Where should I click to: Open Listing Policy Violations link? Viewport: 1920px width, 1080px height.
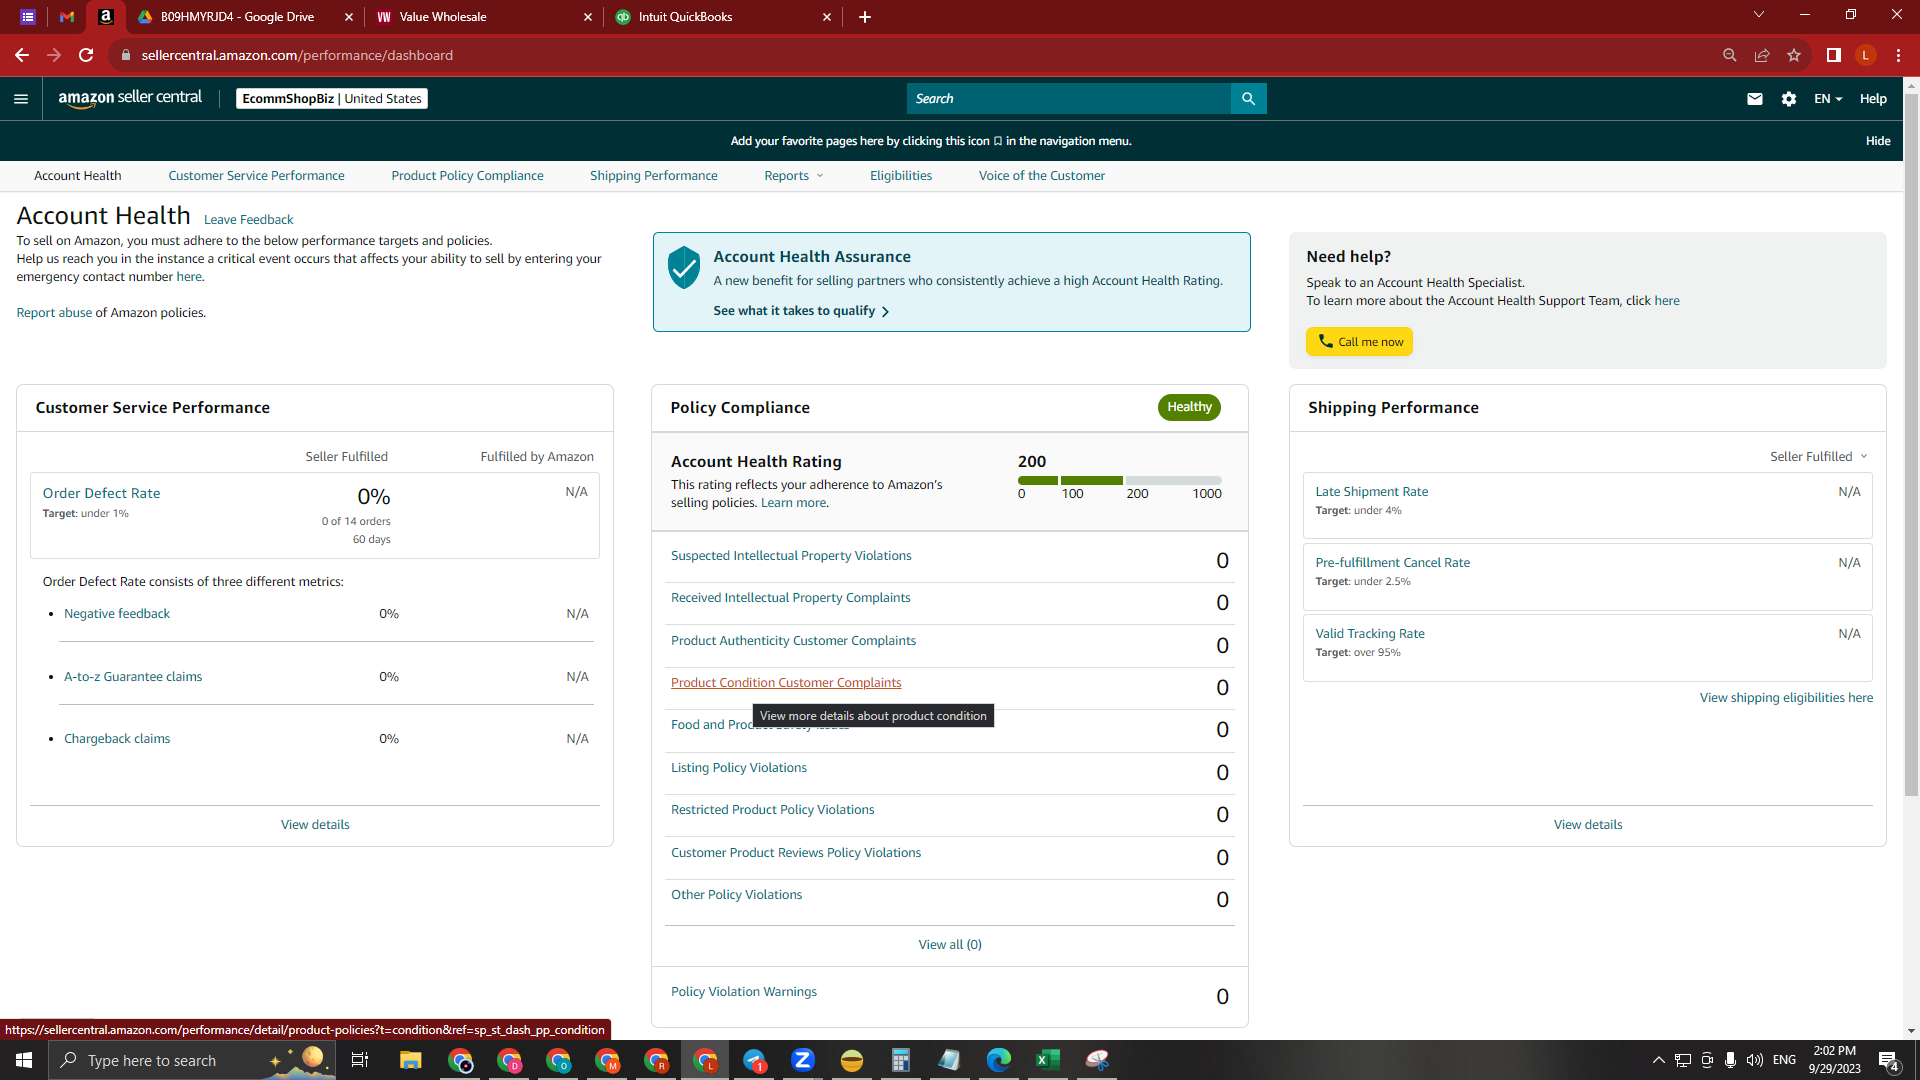[739, 768]
